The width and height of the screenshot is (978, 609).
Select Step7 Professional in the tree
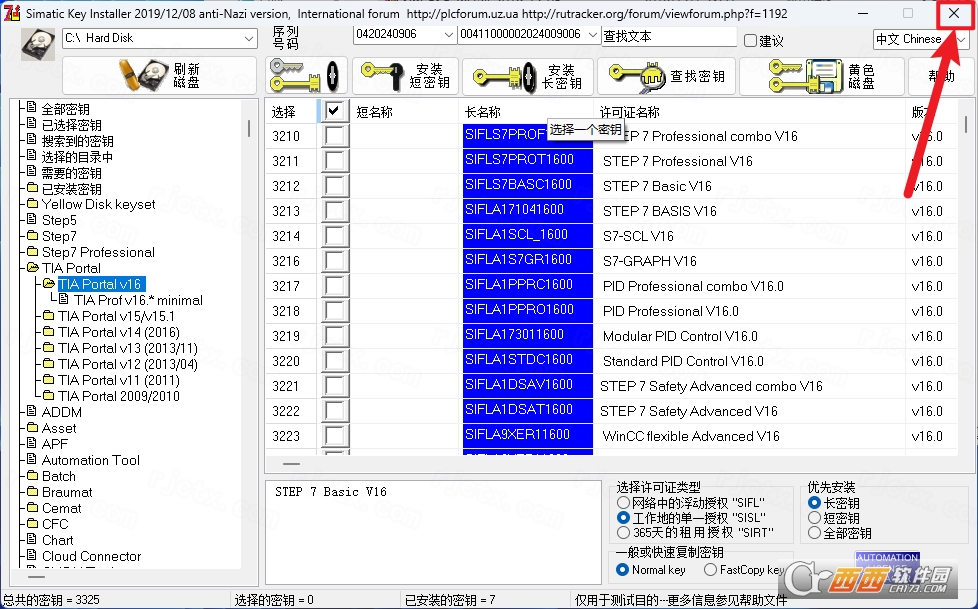(x=98, y=252)
